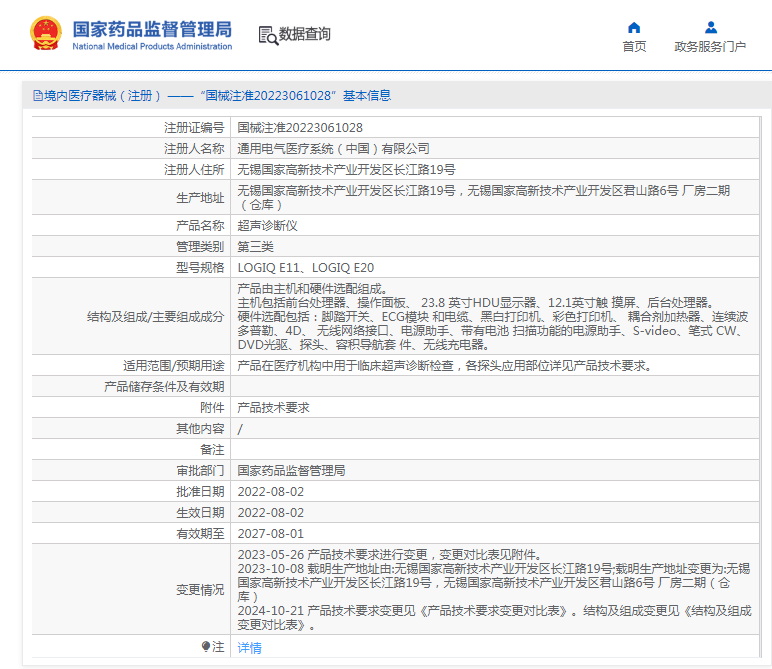The image size is (772, 669).
Task: Click the 国家药品监督管理局 site title
Action: coord(152,28)
